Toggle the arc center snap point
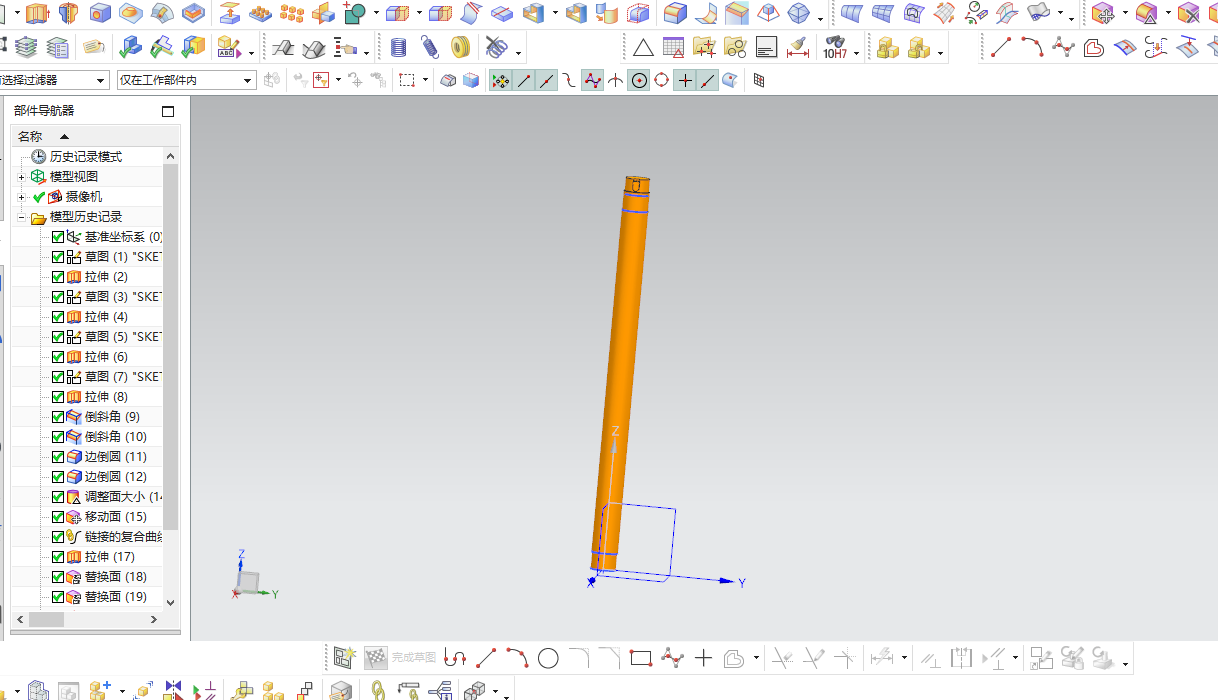This screenshot has width=1218, height=700. point(638,80)
